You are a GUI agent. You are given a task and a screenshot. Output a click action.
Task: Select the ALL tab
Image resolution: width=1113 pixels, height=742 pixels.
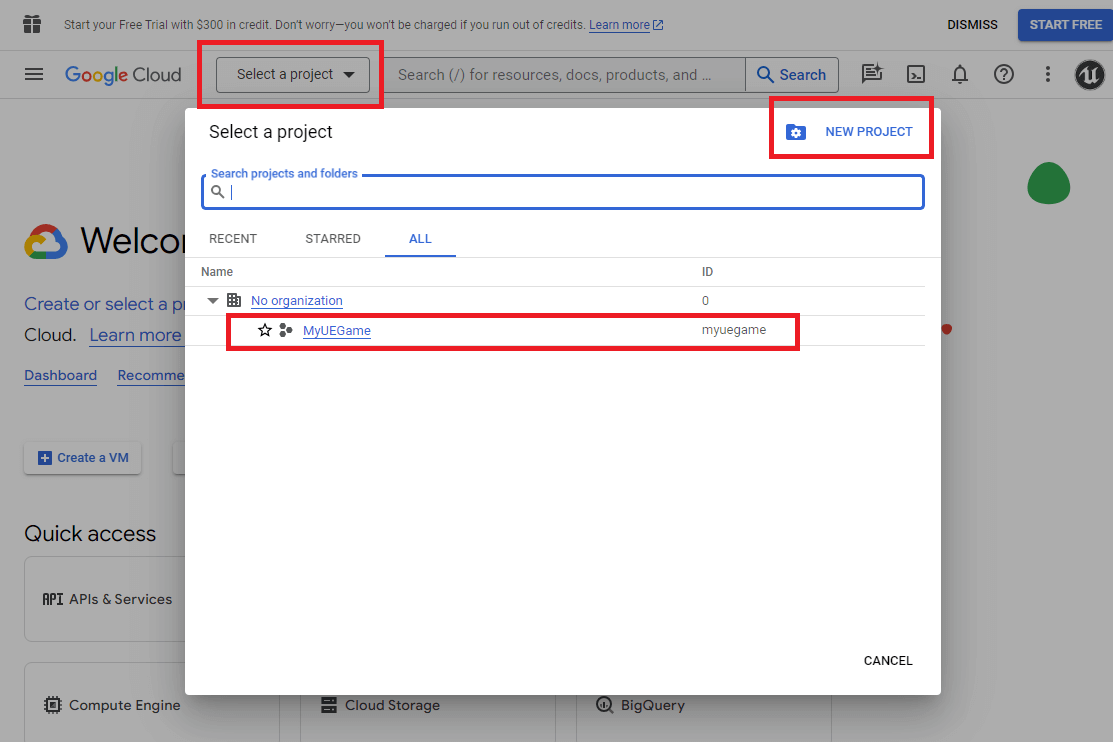point(420,239)
